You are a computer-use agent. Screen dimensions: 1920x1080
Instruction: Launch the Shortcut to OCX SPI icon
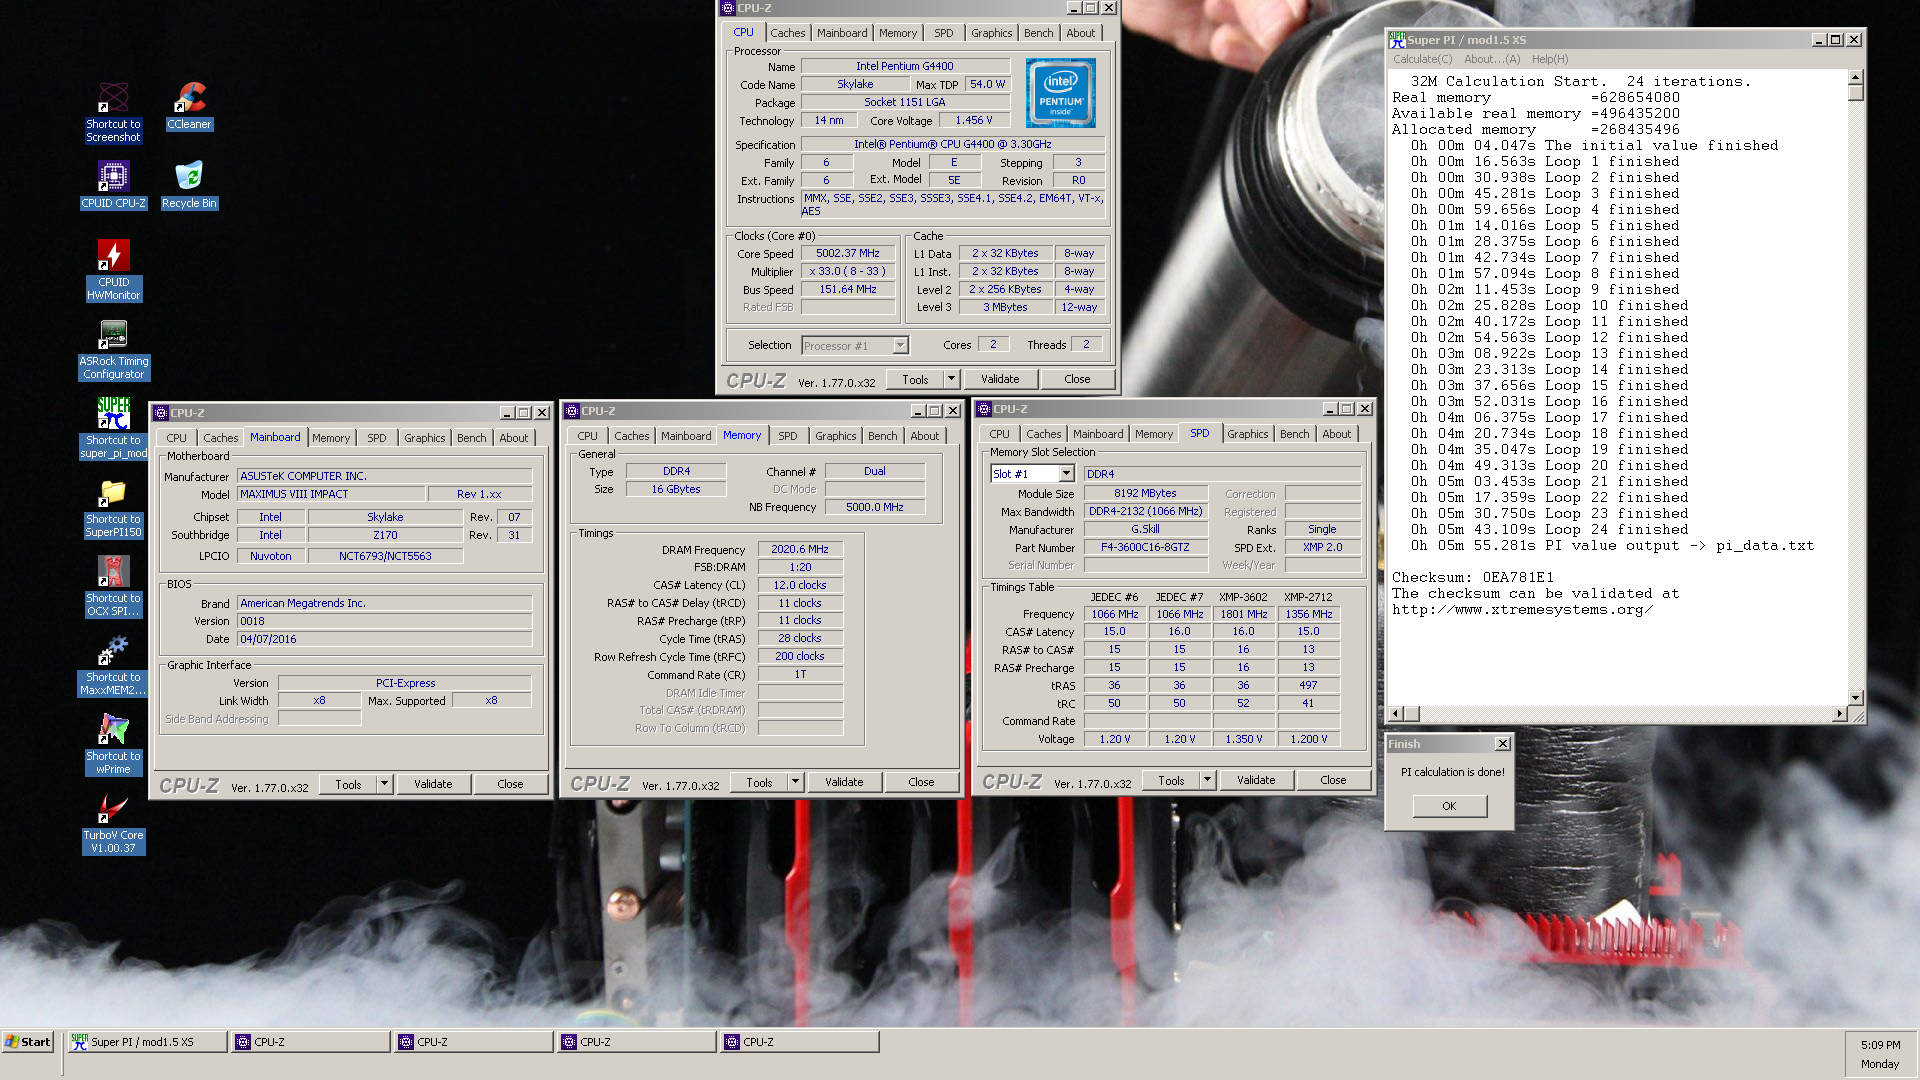coord(113,586)
